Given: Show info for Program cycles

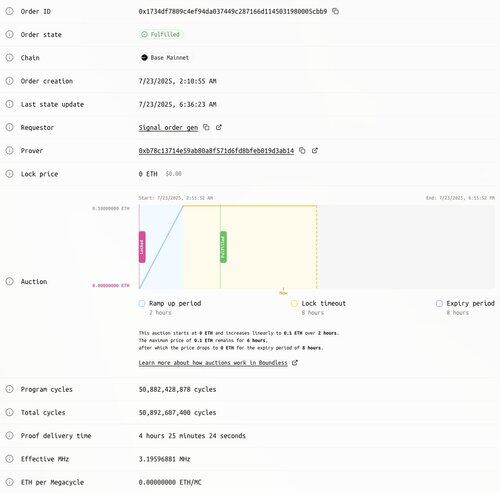Looking at the screenshot, I should [x=10, y=389].
